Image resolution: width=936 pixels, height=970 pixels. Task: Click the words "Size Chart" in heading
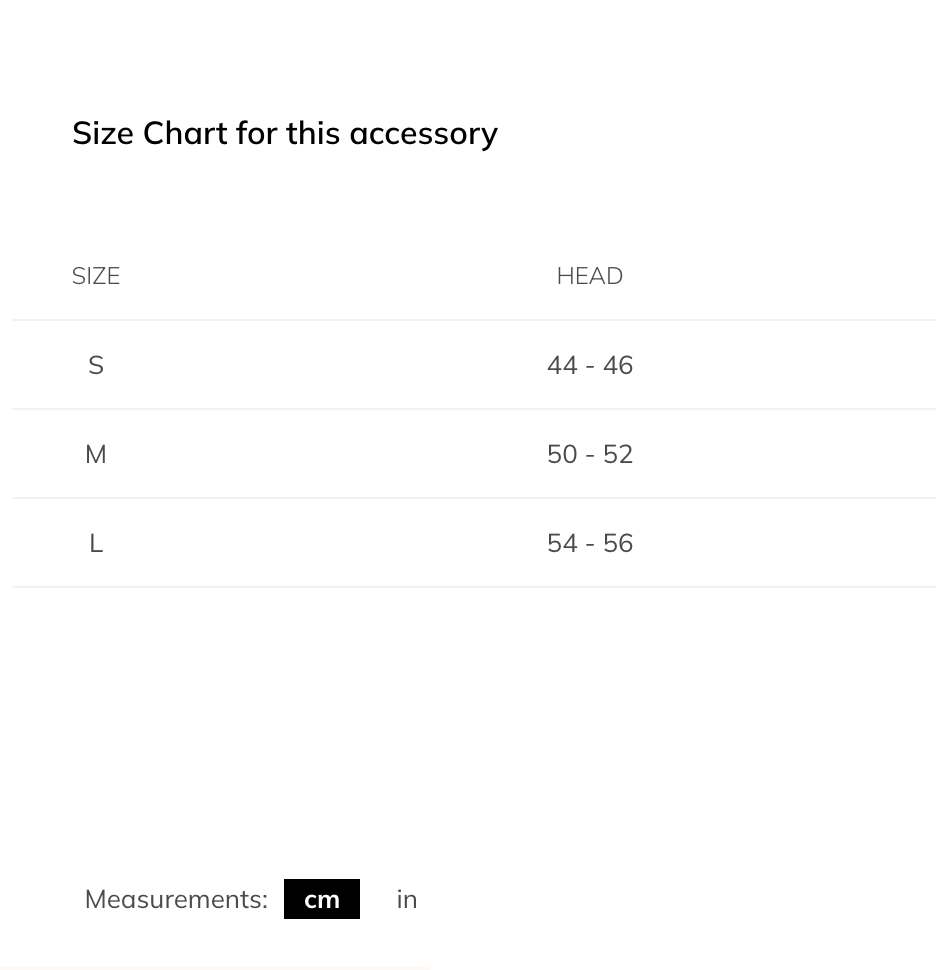pos(150,133)
